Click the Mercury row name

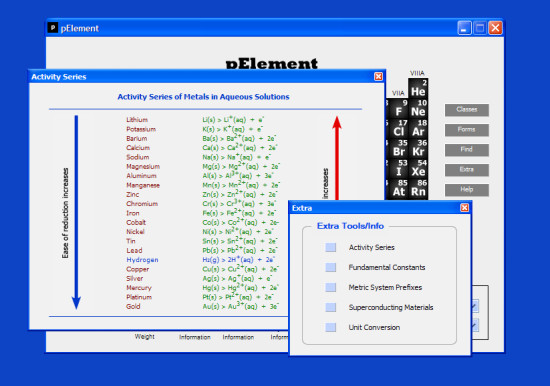pos(139,288)
